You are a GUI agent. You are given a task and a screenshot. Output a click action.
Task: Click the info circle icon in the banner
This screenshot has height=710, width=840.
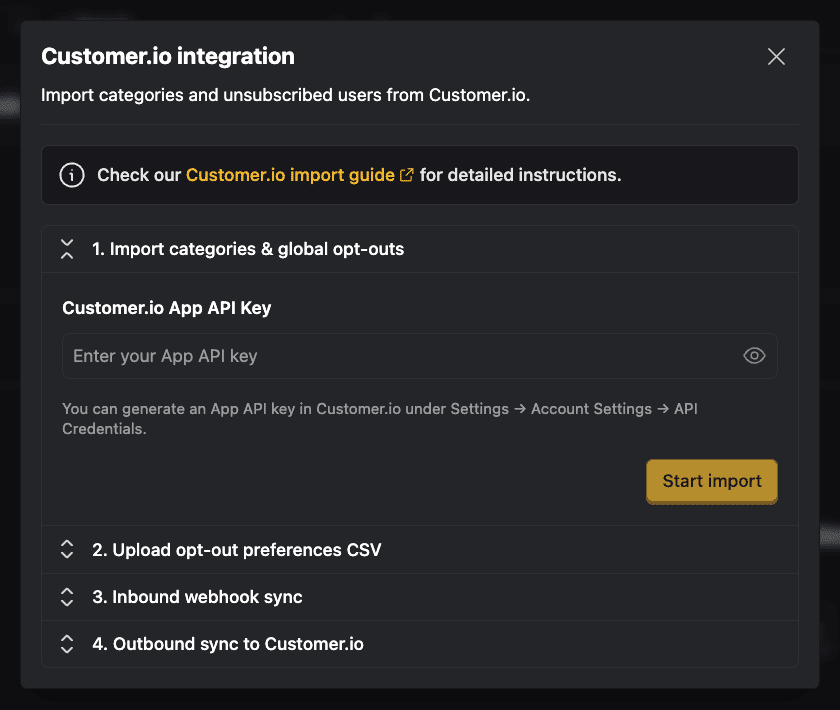point(72,175)
